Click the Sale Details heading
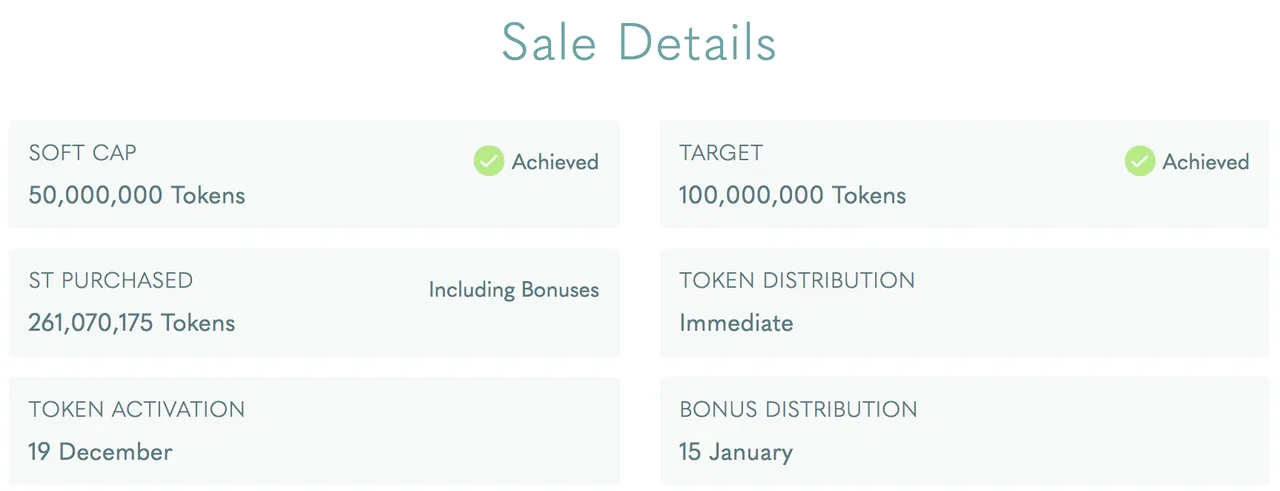The image size is (1280, 491). pyautogui.click(x=639, y=43)
